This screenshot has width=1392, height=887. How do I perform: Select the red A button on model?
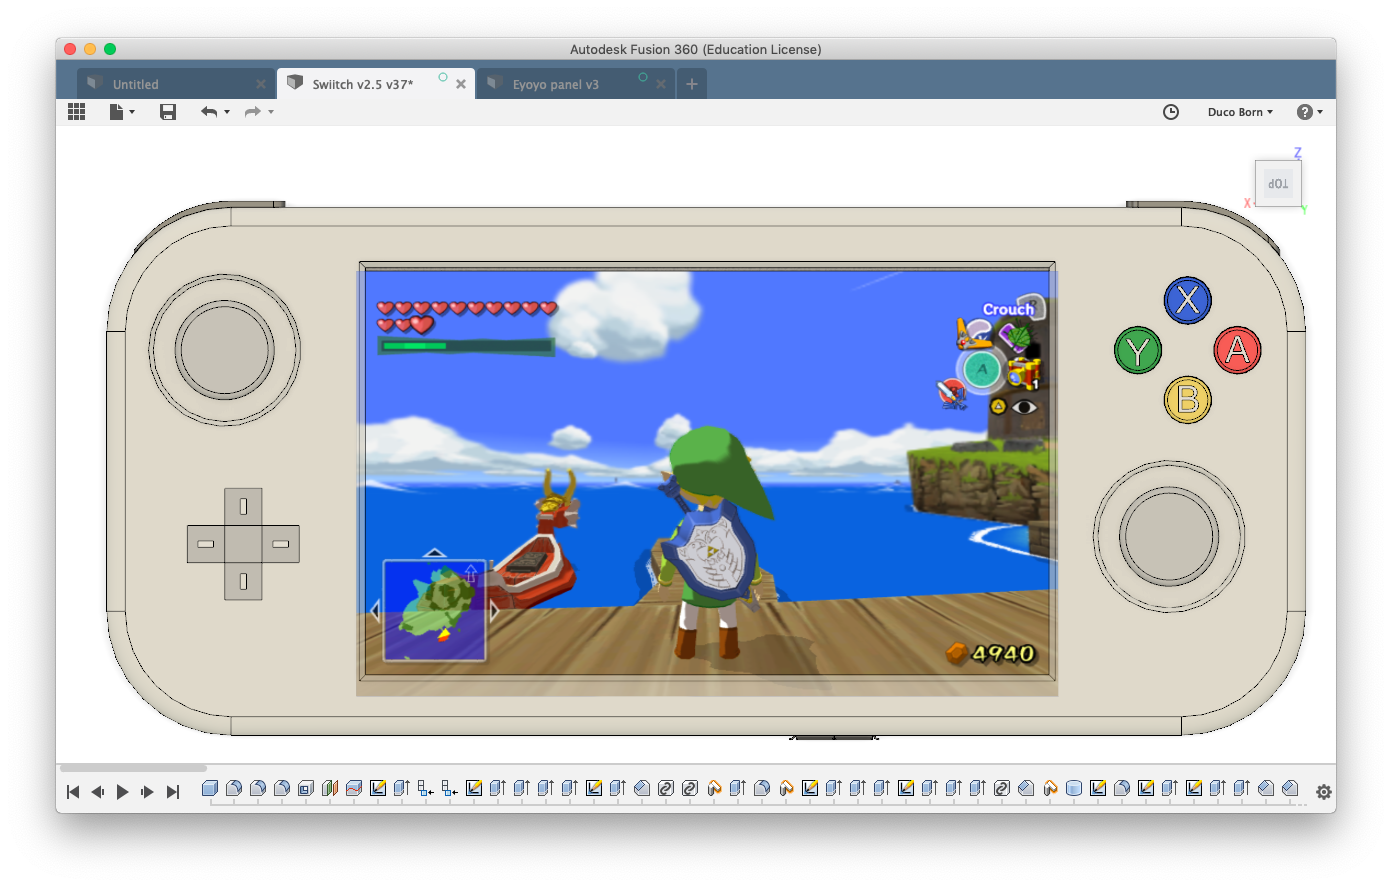[x=1238, y=350]
